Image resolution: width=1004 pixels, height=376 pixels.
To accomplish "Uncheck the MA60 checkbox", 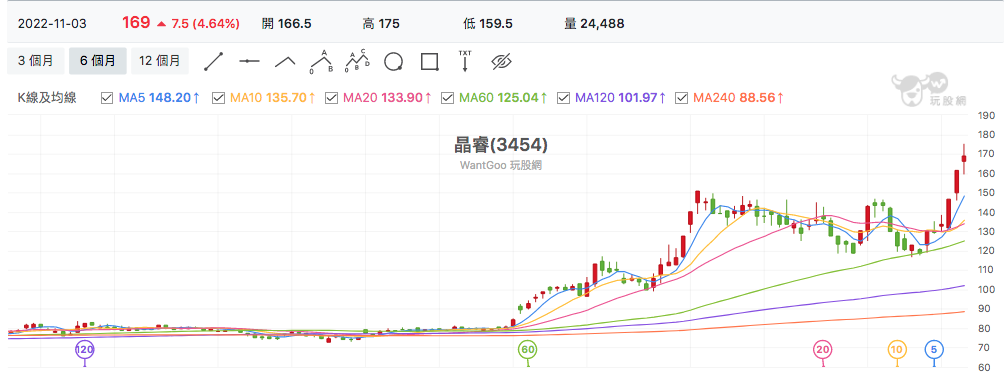I will click(448, 98).
